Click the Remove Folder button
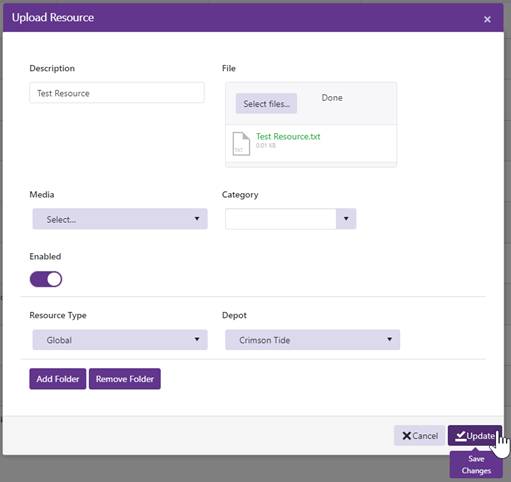Screen dimensions: 511x482 [125, 379]
